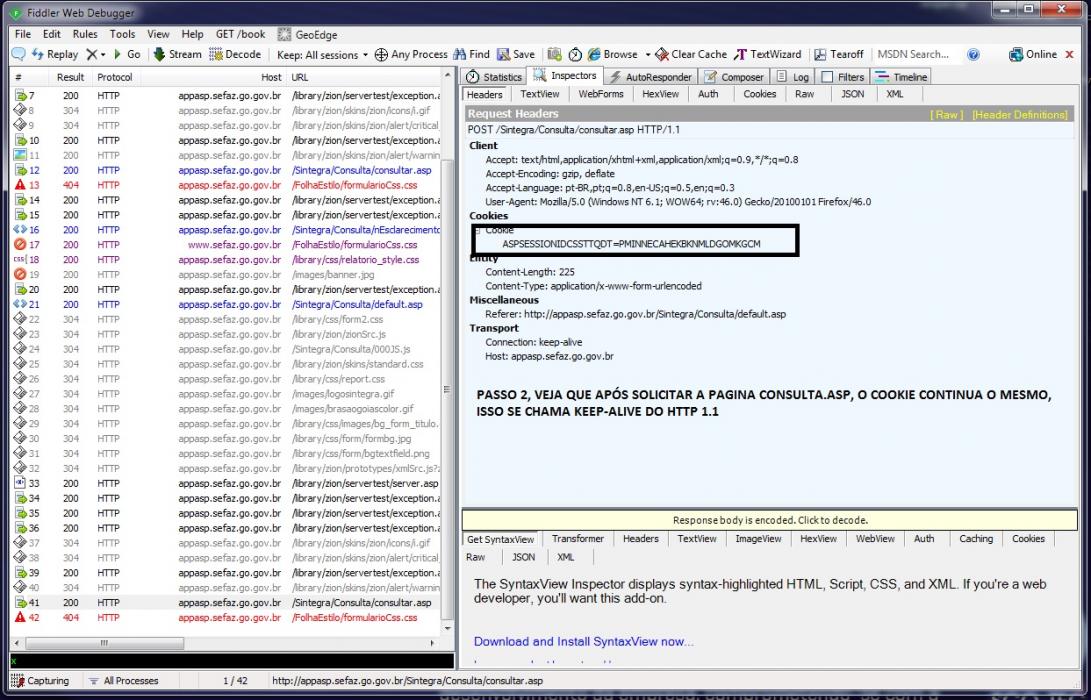Click the timer clock icon
This screenshot has width=1091, height=700.
(575, 54)
